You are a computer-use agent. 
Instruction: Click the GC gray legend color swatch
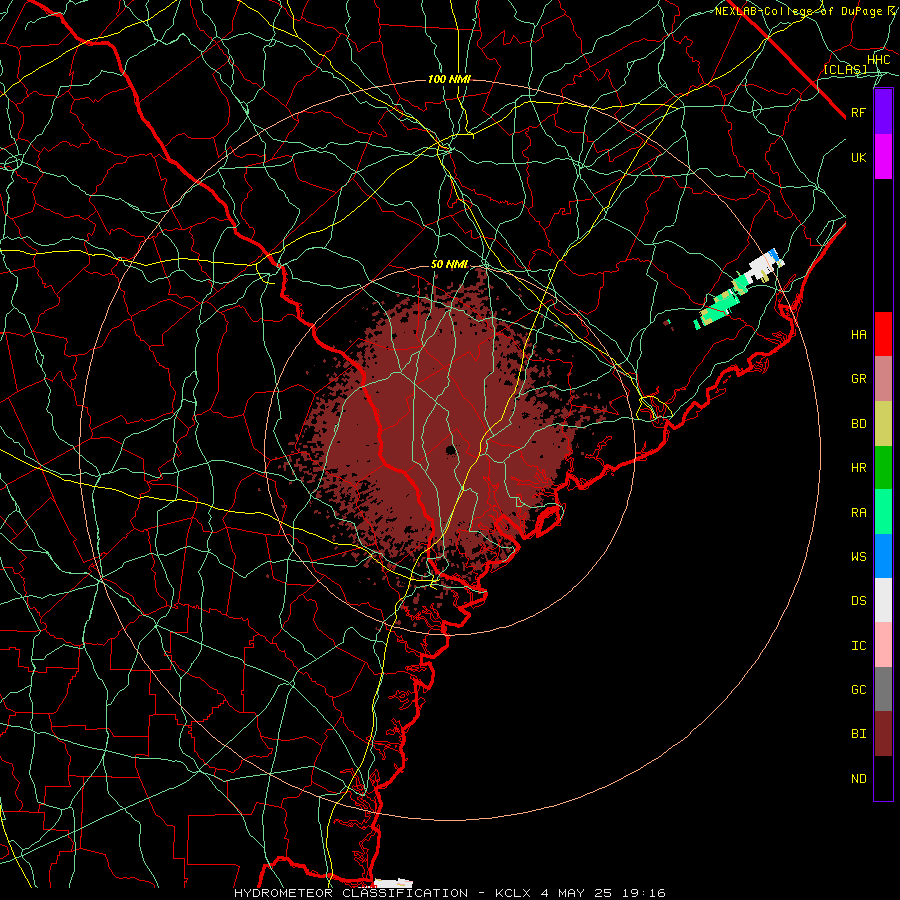pos(883,689)
